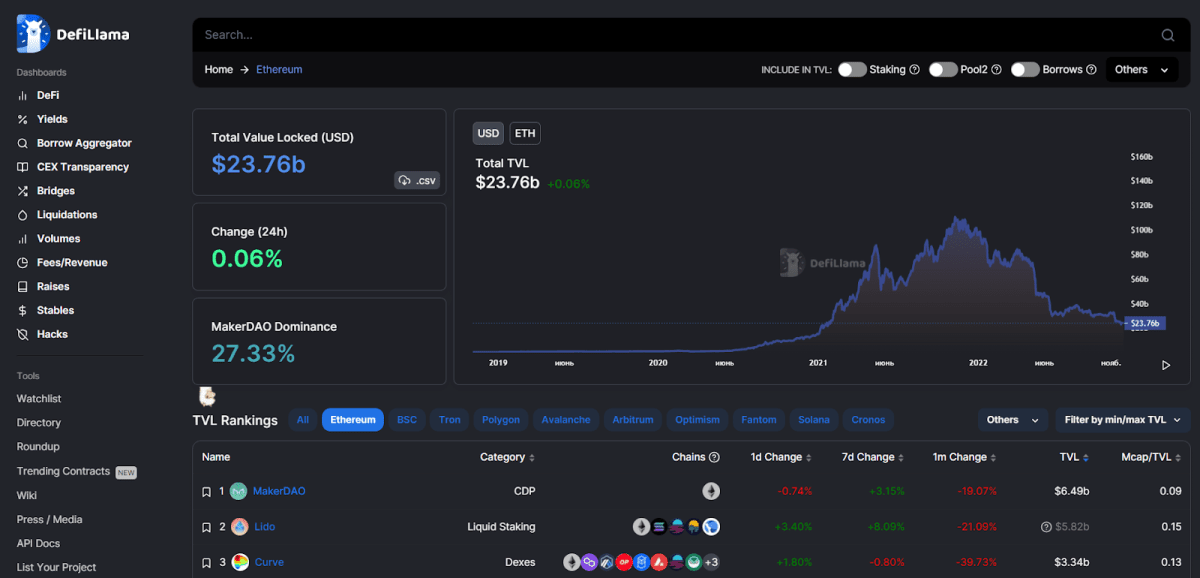Bookmark the Lido row
The image size is (1200, 578).
[207, 527]
